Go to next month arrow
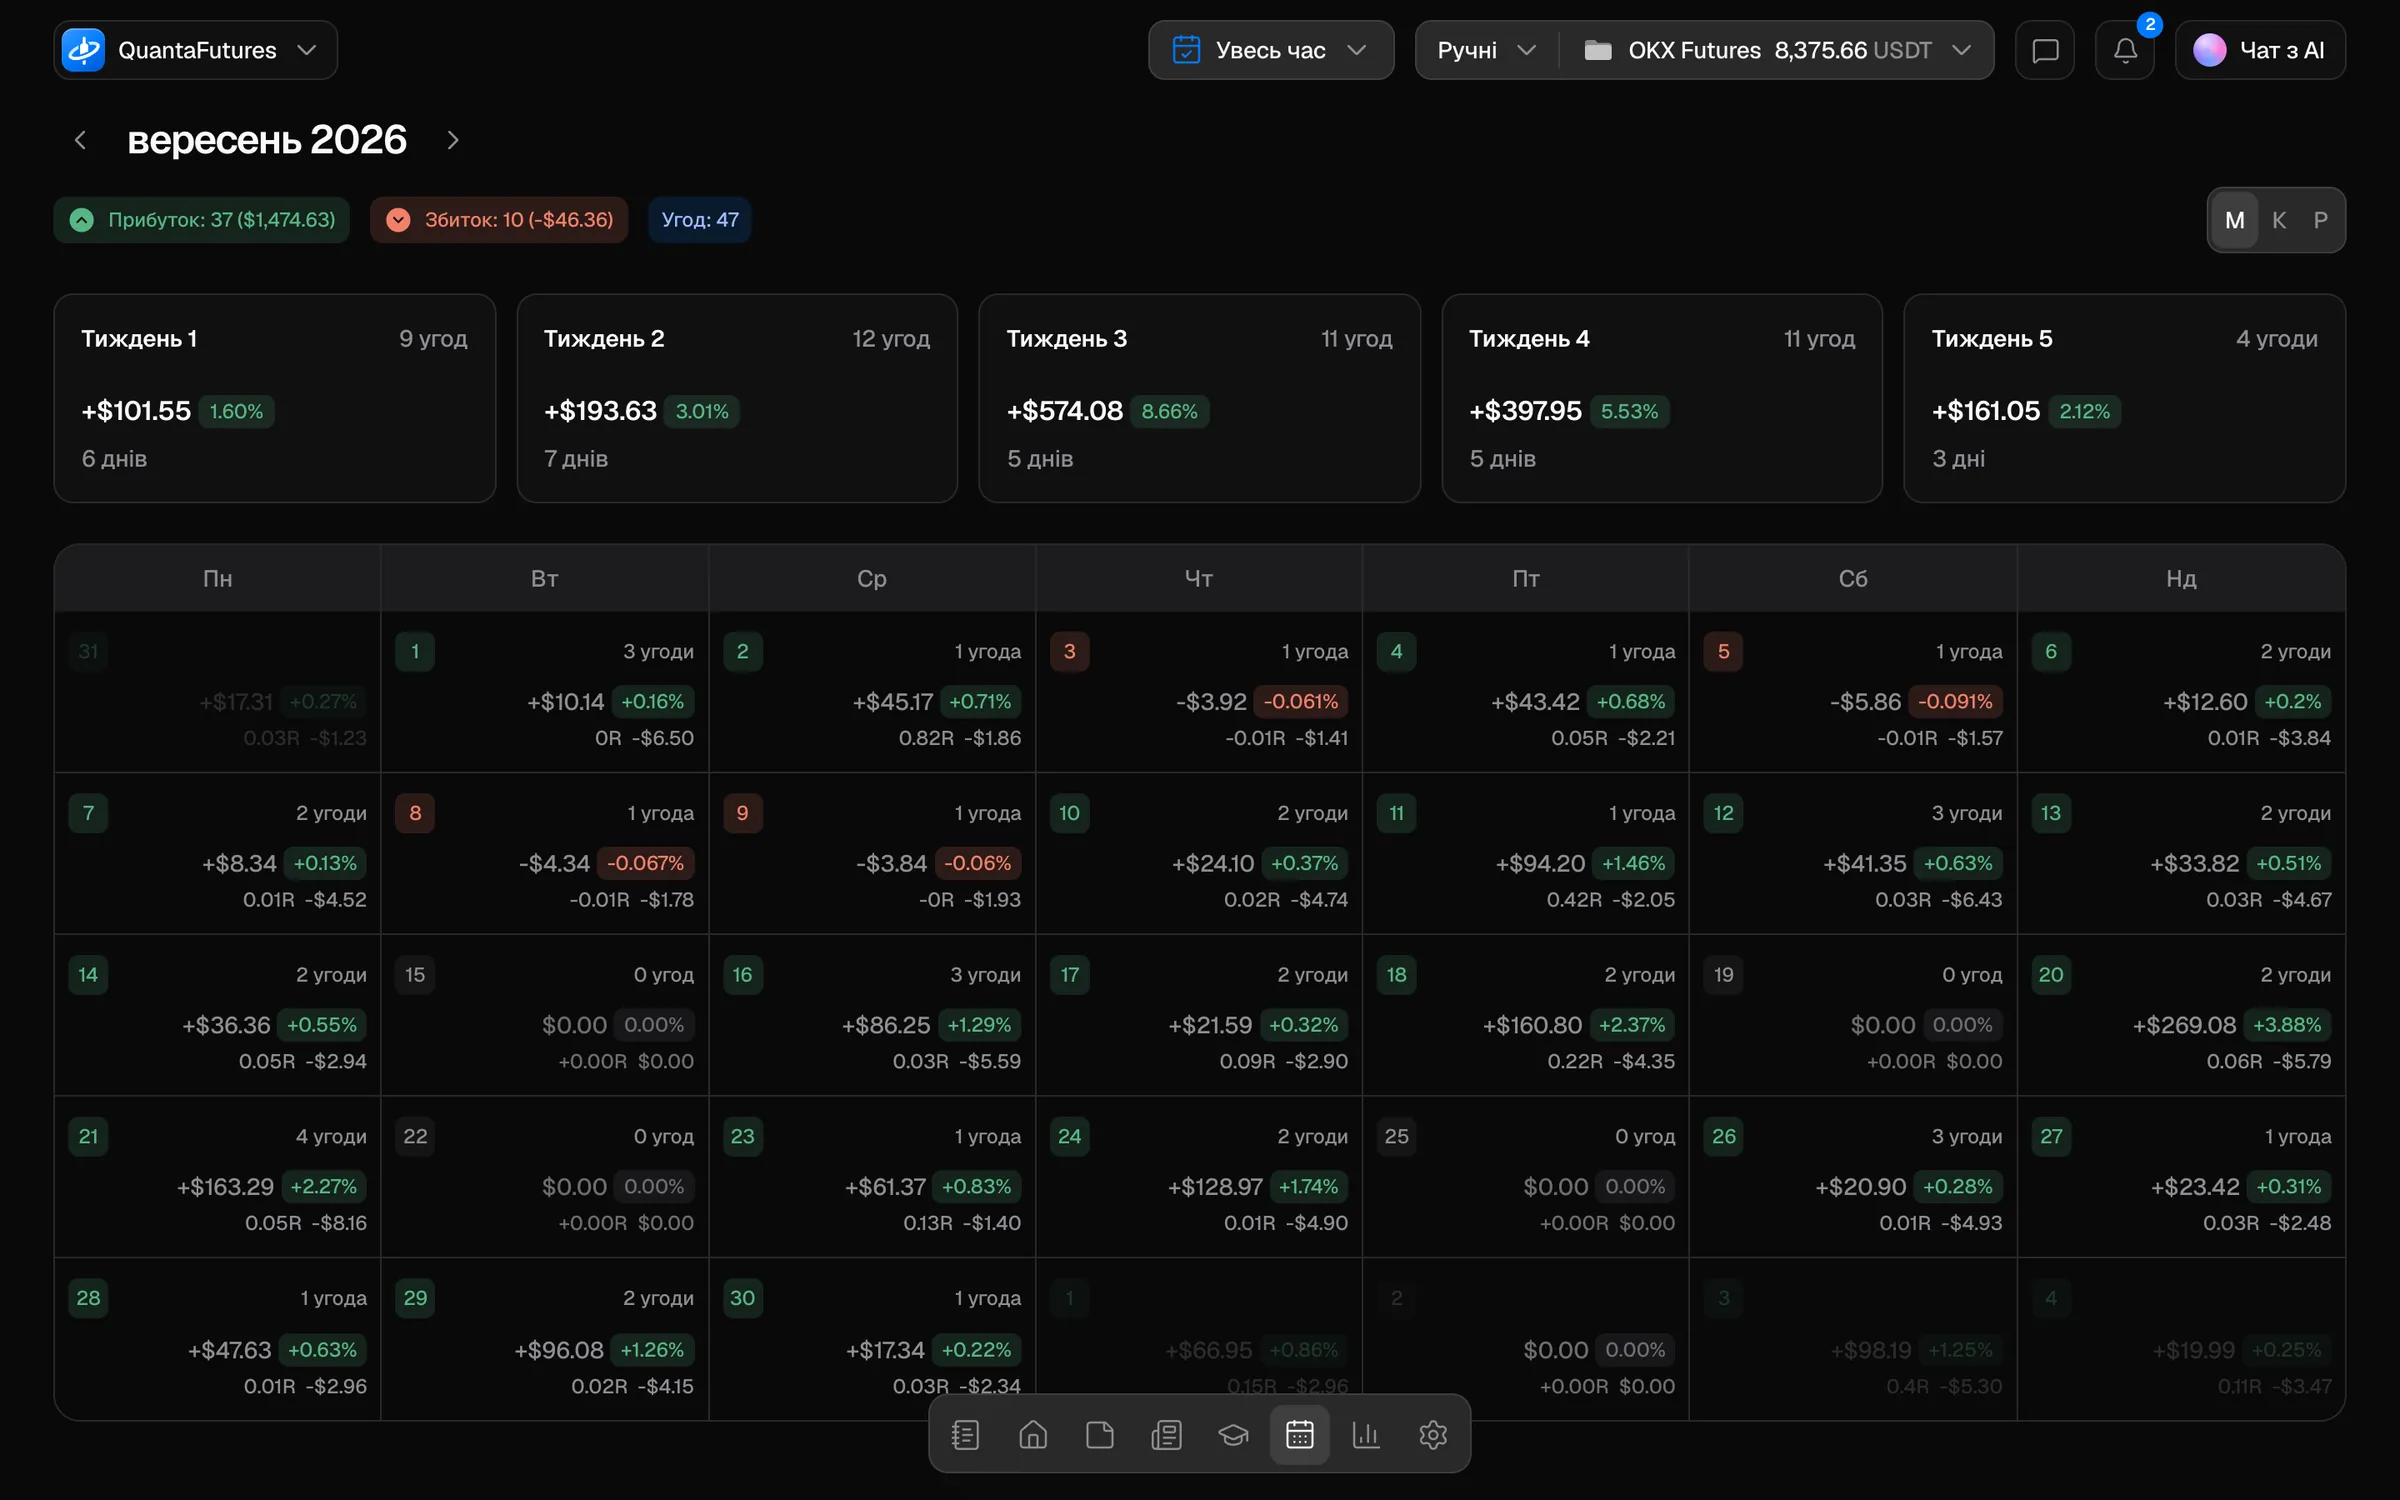The image size is (2400, 1500). click(453, 140)
